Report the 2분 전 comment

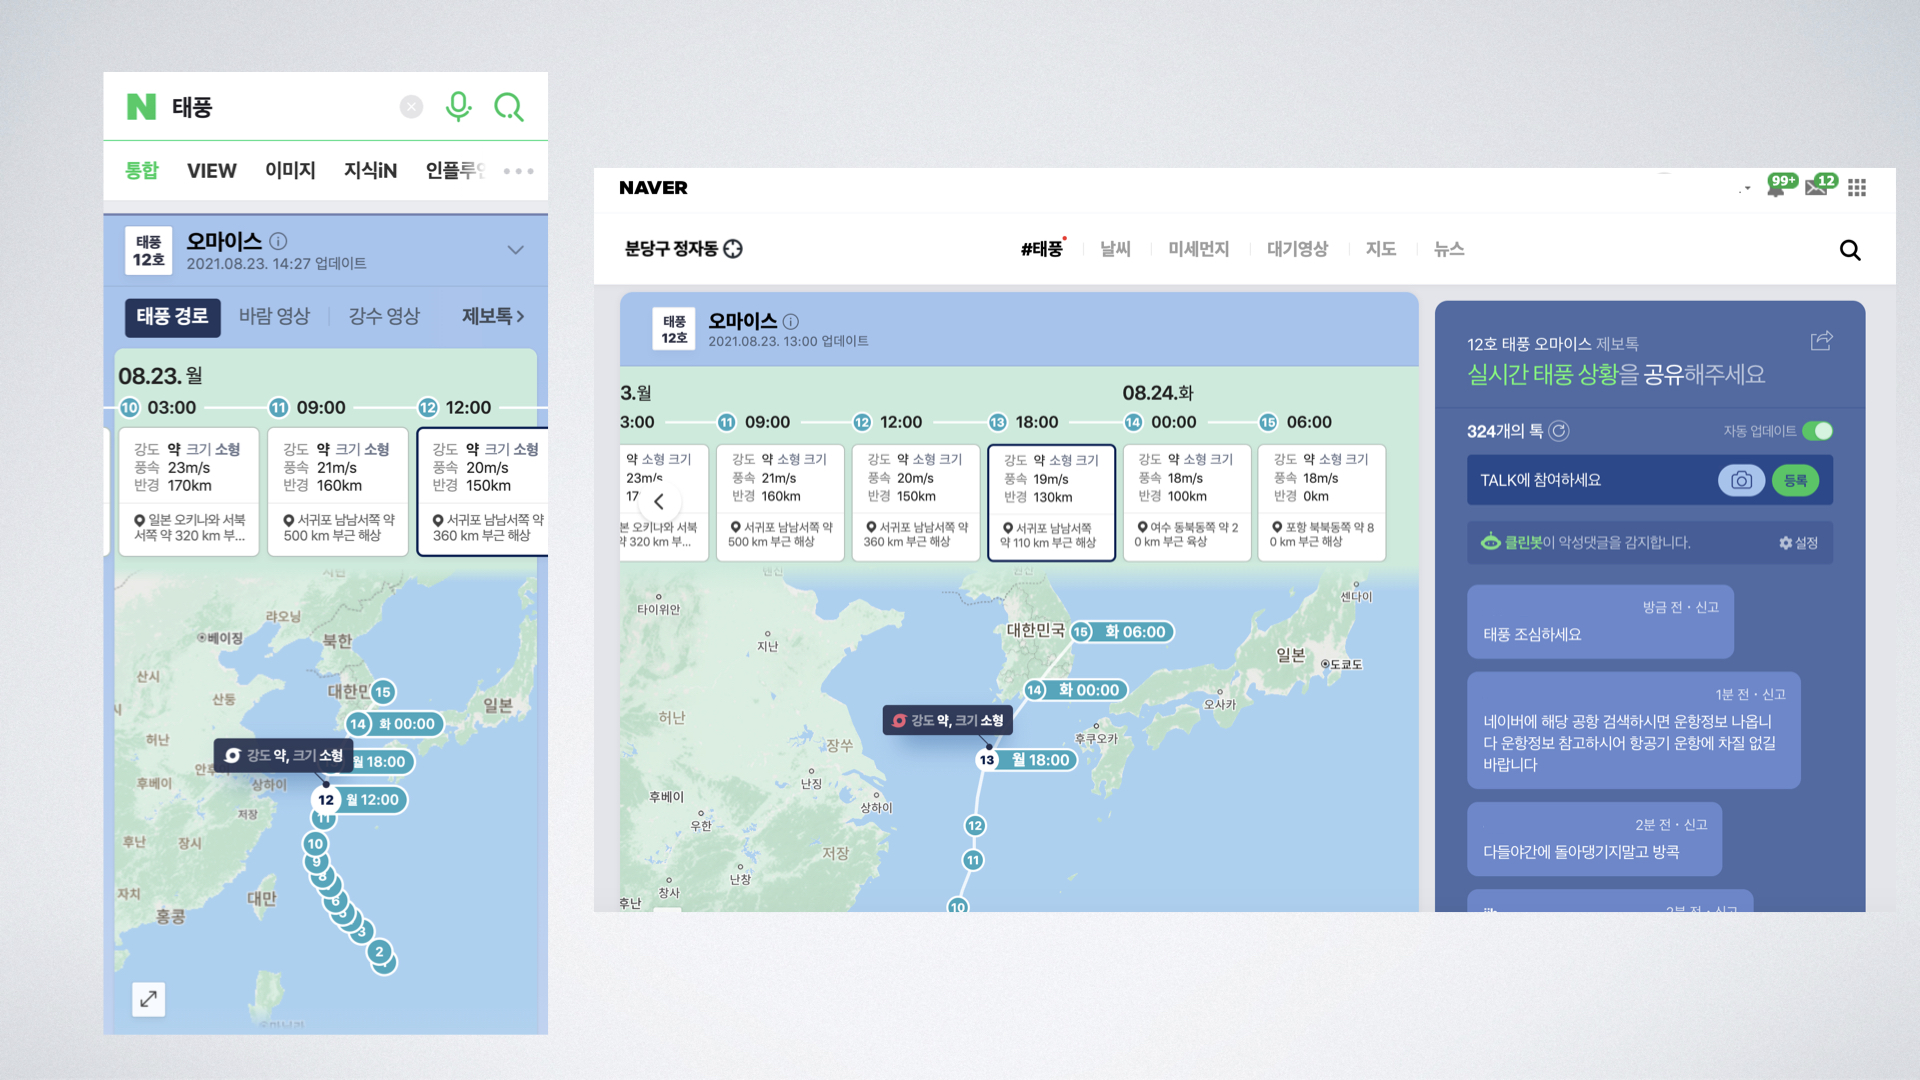click(x=1695, y=825)
